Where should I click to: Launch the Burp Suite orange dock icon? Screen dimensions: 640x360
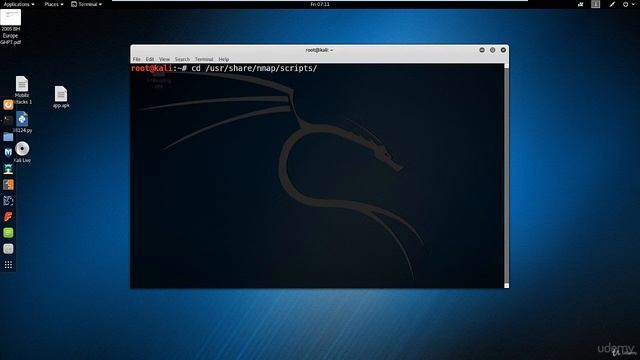coord(8,184)
